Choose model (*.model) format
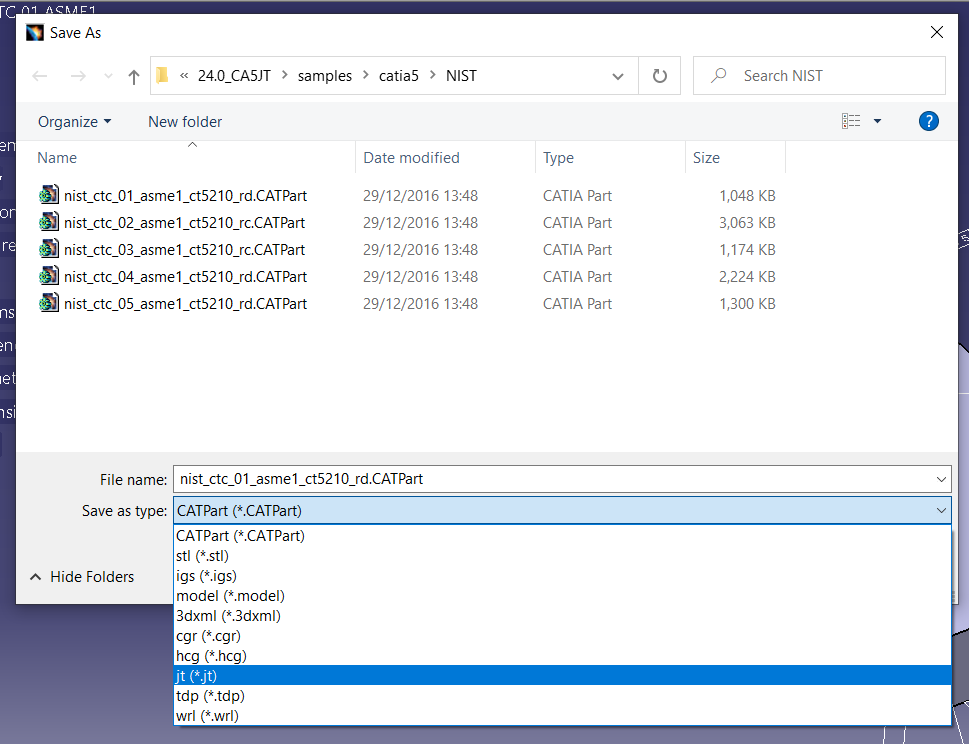This screenshot has width=969, height=744. point(562,596)
